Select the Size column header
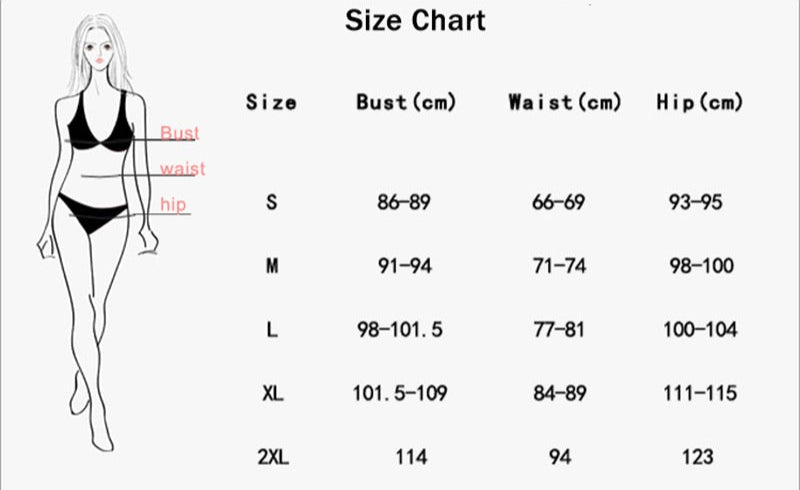Screen dimensions: 800x490 coord(271,102)
